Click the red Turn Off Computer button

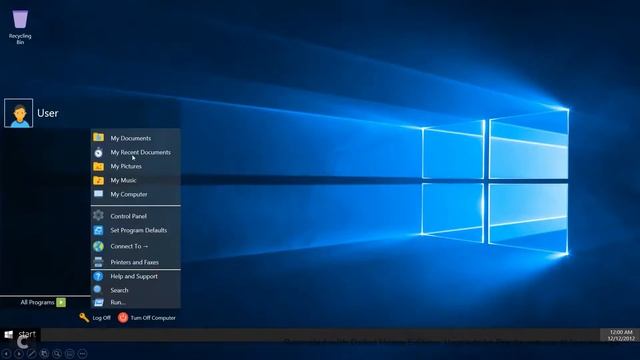click(x=147, y=318)
